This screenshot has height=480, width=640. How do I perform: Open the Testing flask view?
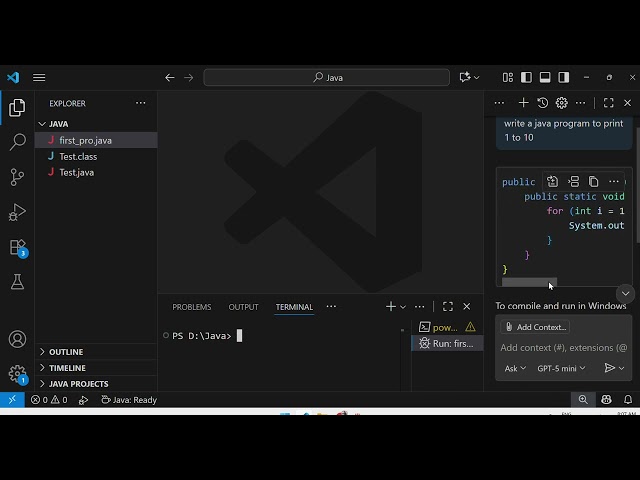[x=17, y=282]
